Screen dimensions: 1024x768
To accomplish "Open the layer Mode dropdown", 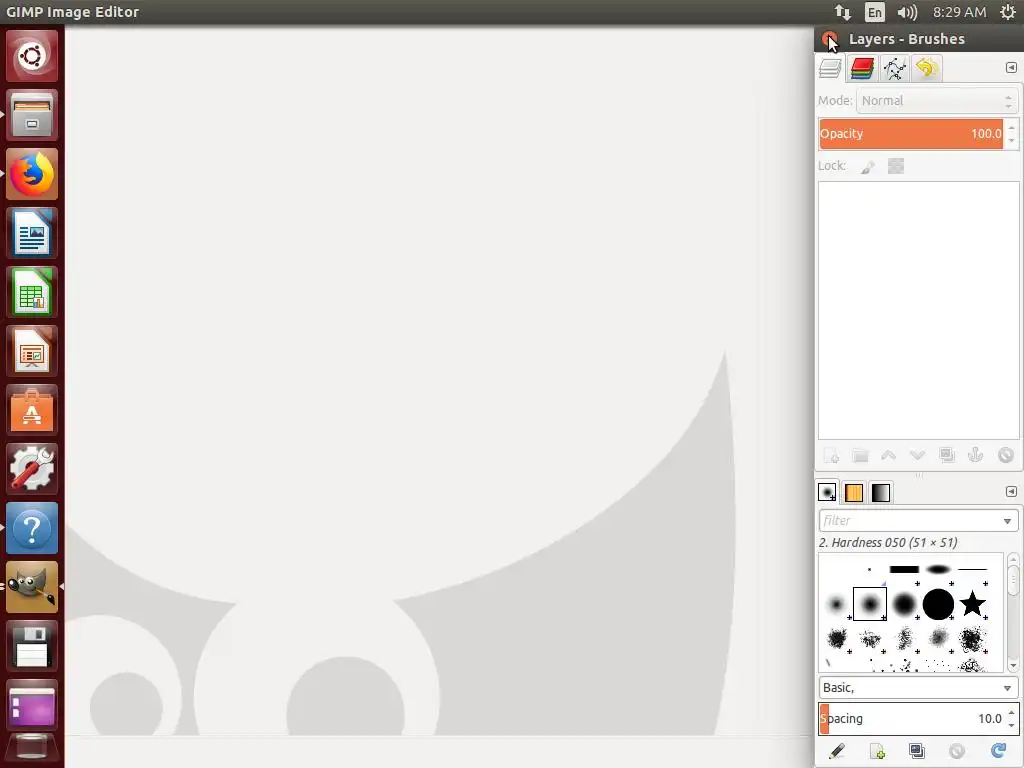I will (x=937, y=101).
